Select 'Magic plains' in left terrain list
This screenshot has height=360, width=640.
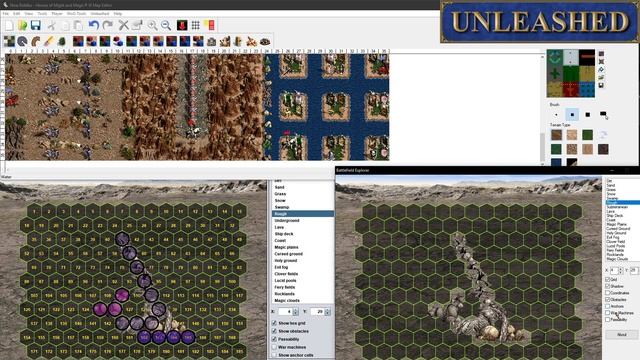click(x=302, y=247)
